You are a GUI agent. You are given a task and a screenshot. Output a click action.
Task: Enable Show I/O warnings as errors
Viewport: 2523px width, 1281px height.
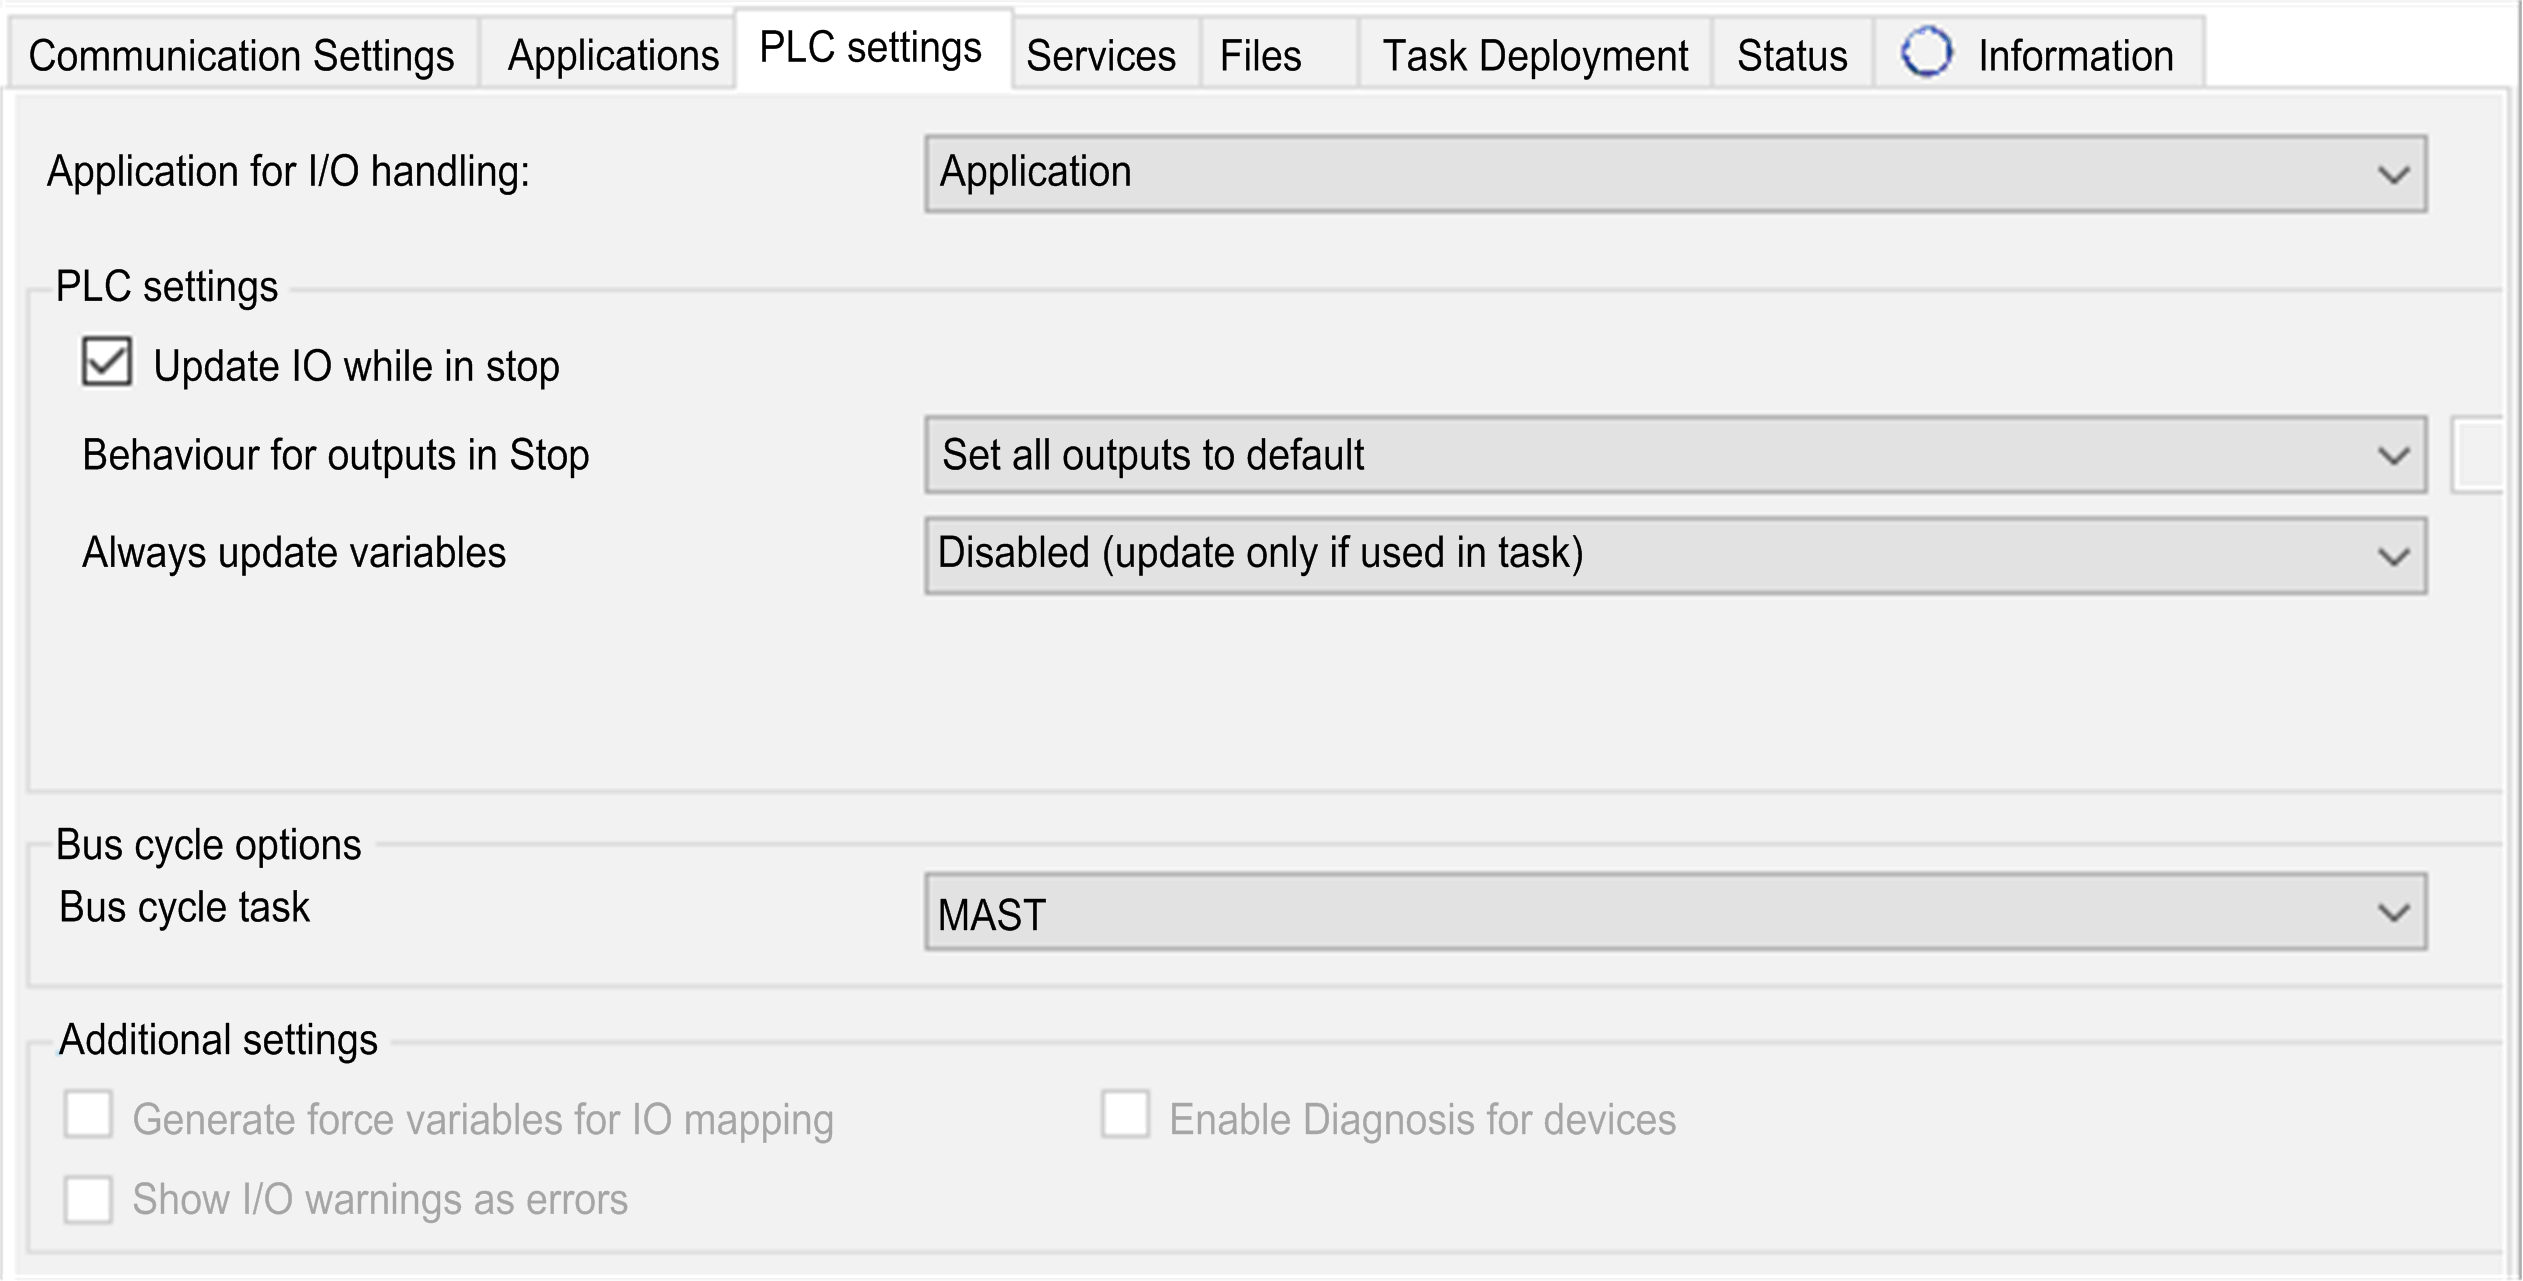pos(88,1200)
